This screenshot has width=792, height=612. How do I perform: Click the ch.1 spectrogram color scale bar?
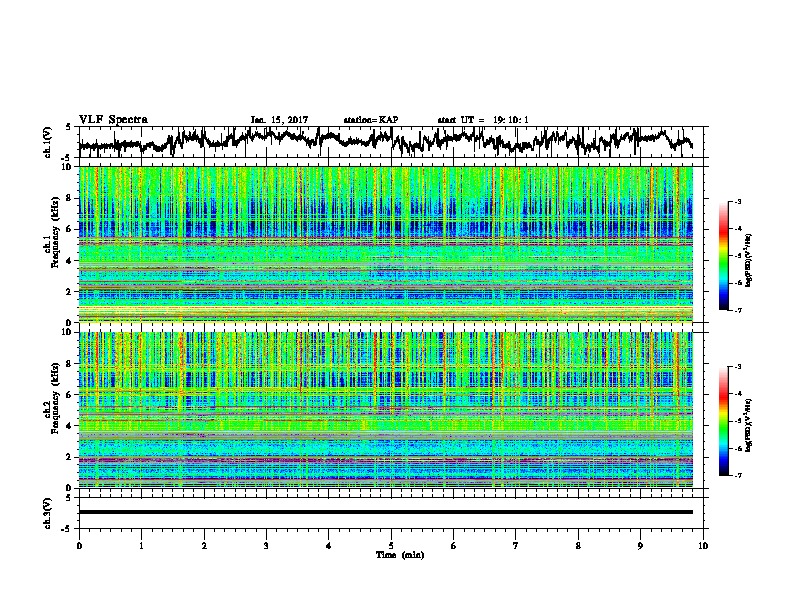723,256
